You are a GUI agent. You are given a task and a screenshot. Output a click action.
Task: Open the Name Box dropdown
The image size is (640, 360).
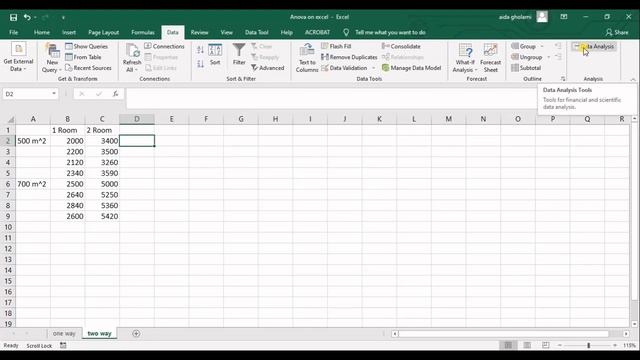pos(53,94)
